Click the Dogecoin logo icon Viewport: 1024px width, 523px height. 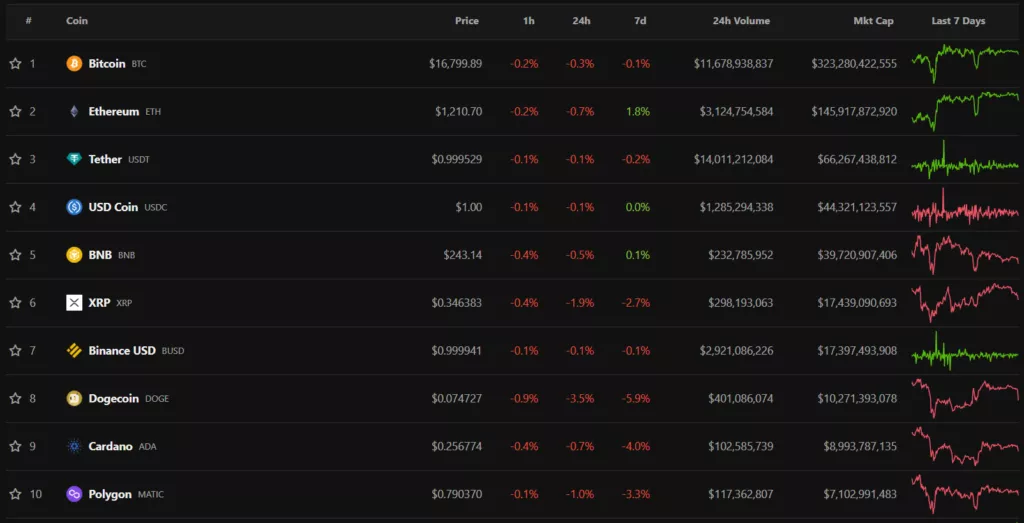coord(74,398)
